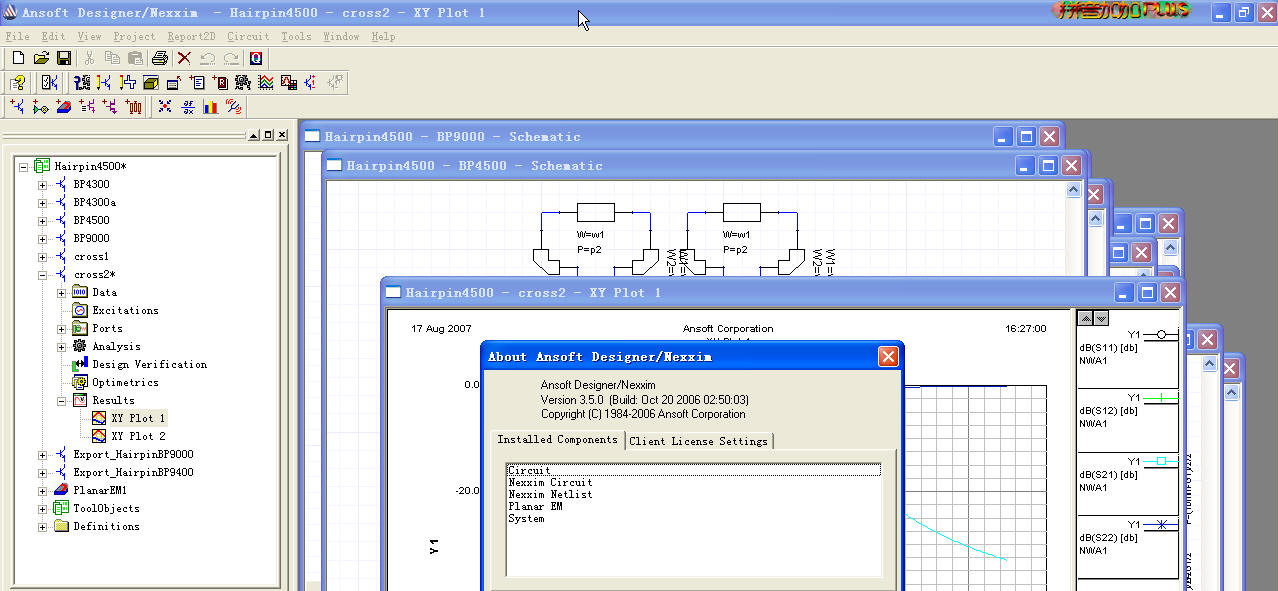Click the multicolor line traces plot icon

tap(266, 83)
